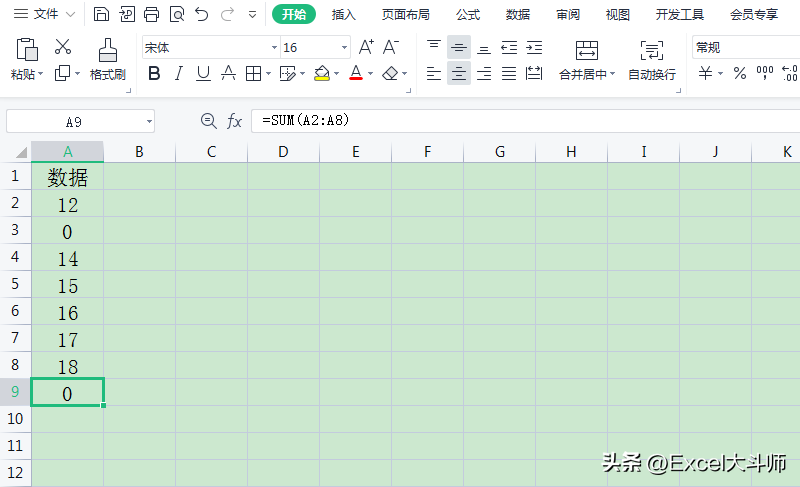
Task: Click the formula bar showing =SUM(A2:A8)
Action: (526, 121)
